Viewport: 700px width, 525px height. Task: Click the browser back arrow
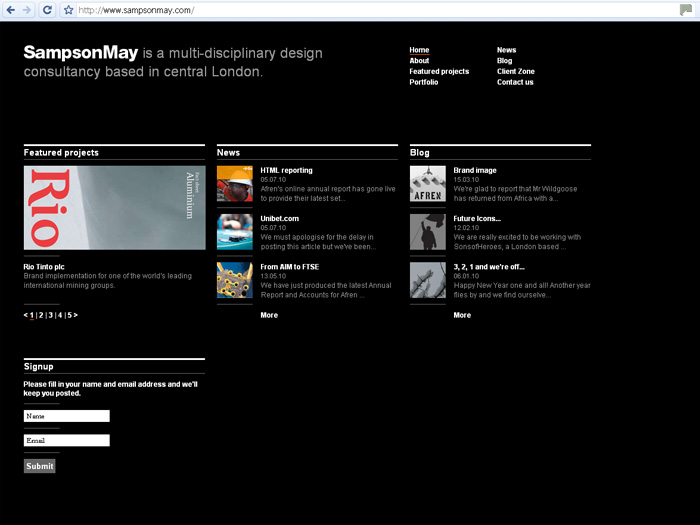[9, 9]
